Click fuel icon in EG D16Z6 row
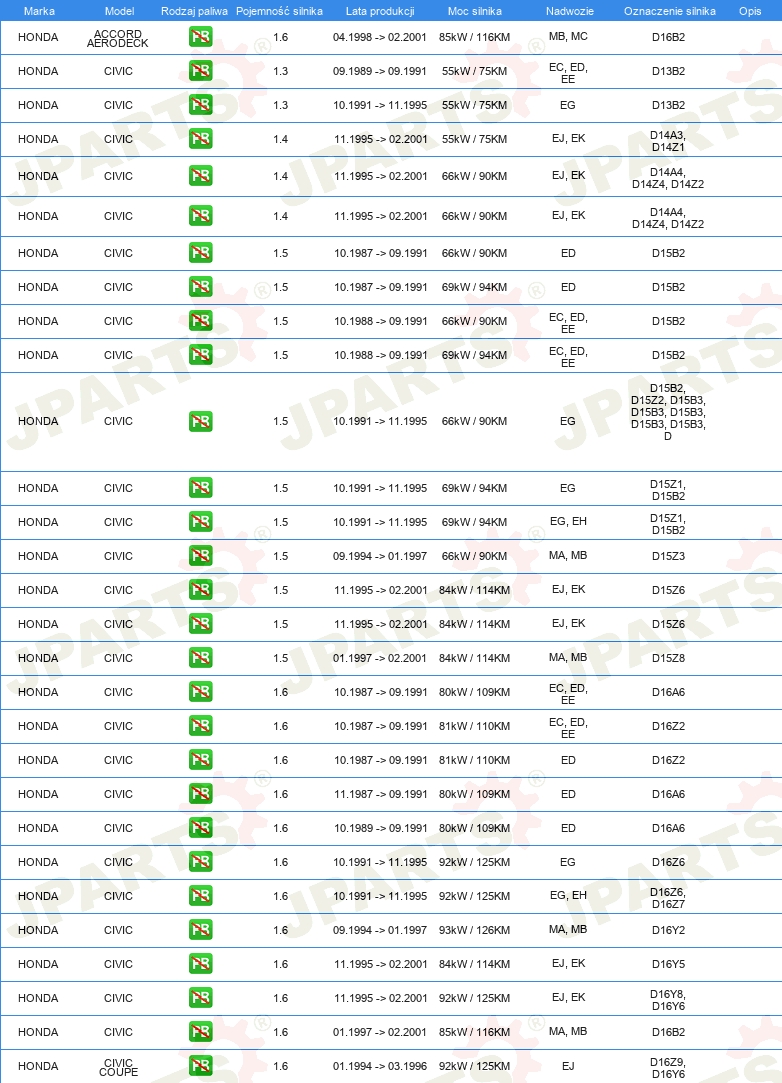Viewport: 782px width, 1083px height. tap(200, 861)
